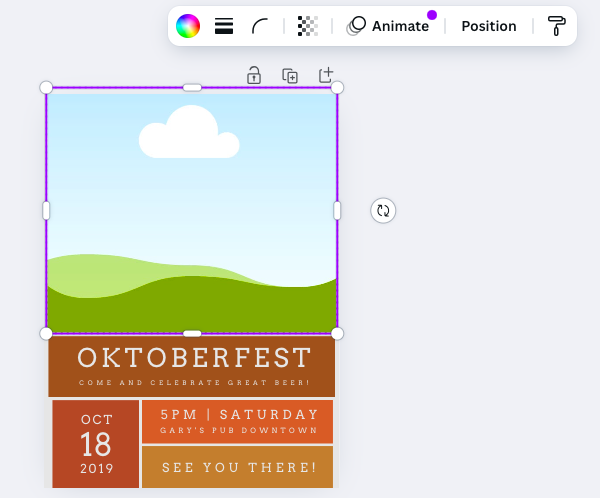Open the Position panel
This screenshot has width=600, height=498.
pyautogui.click(x=489, y=26)
